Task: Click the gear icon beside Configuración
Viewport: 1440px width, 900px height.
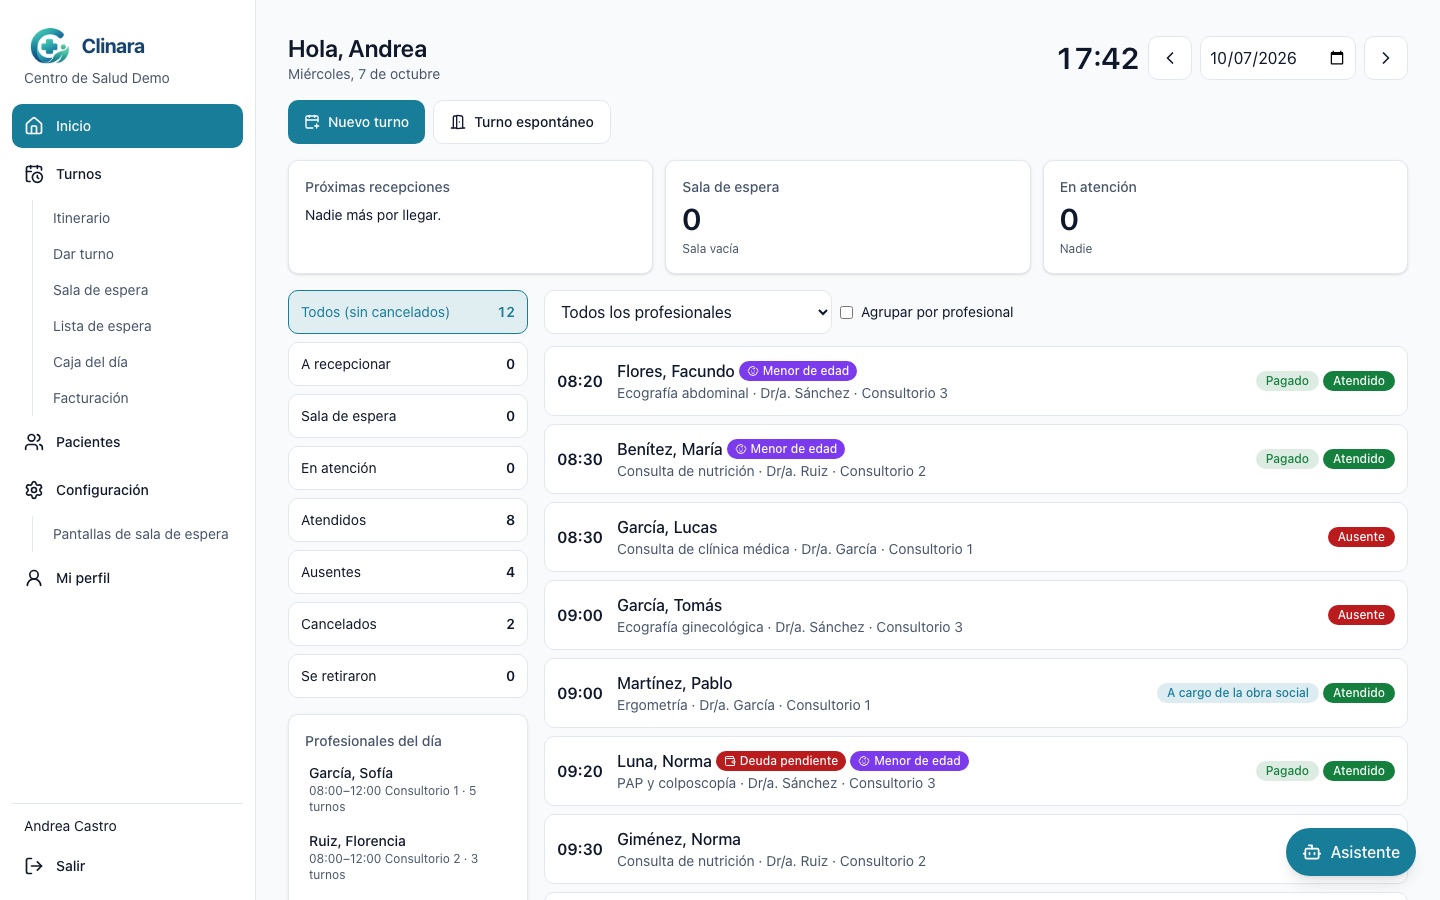Action: point(34,490)
